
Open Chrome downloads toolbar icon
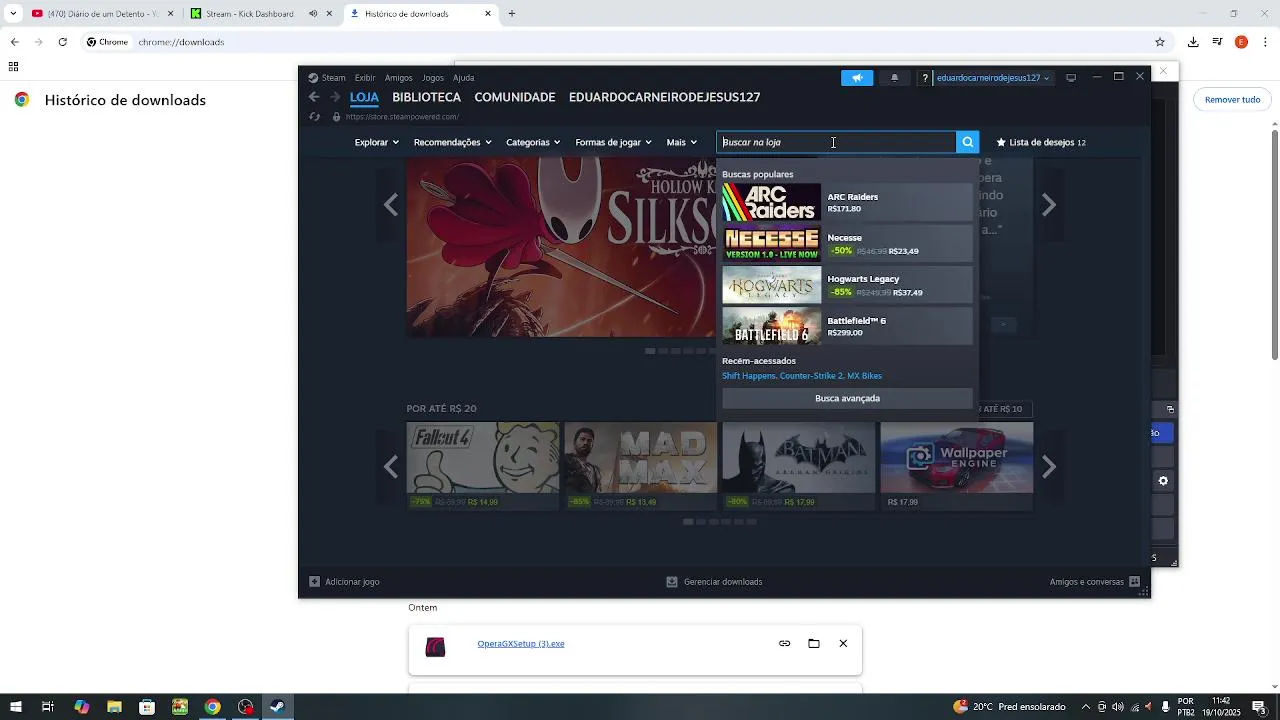click(x=1193, y=42)
